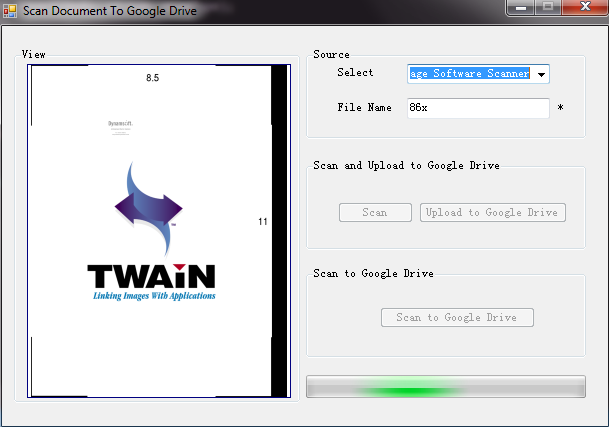Viewport: 609px width, 427px height.
Task: Click the Select label in Source group
Action: click(355, 73)
